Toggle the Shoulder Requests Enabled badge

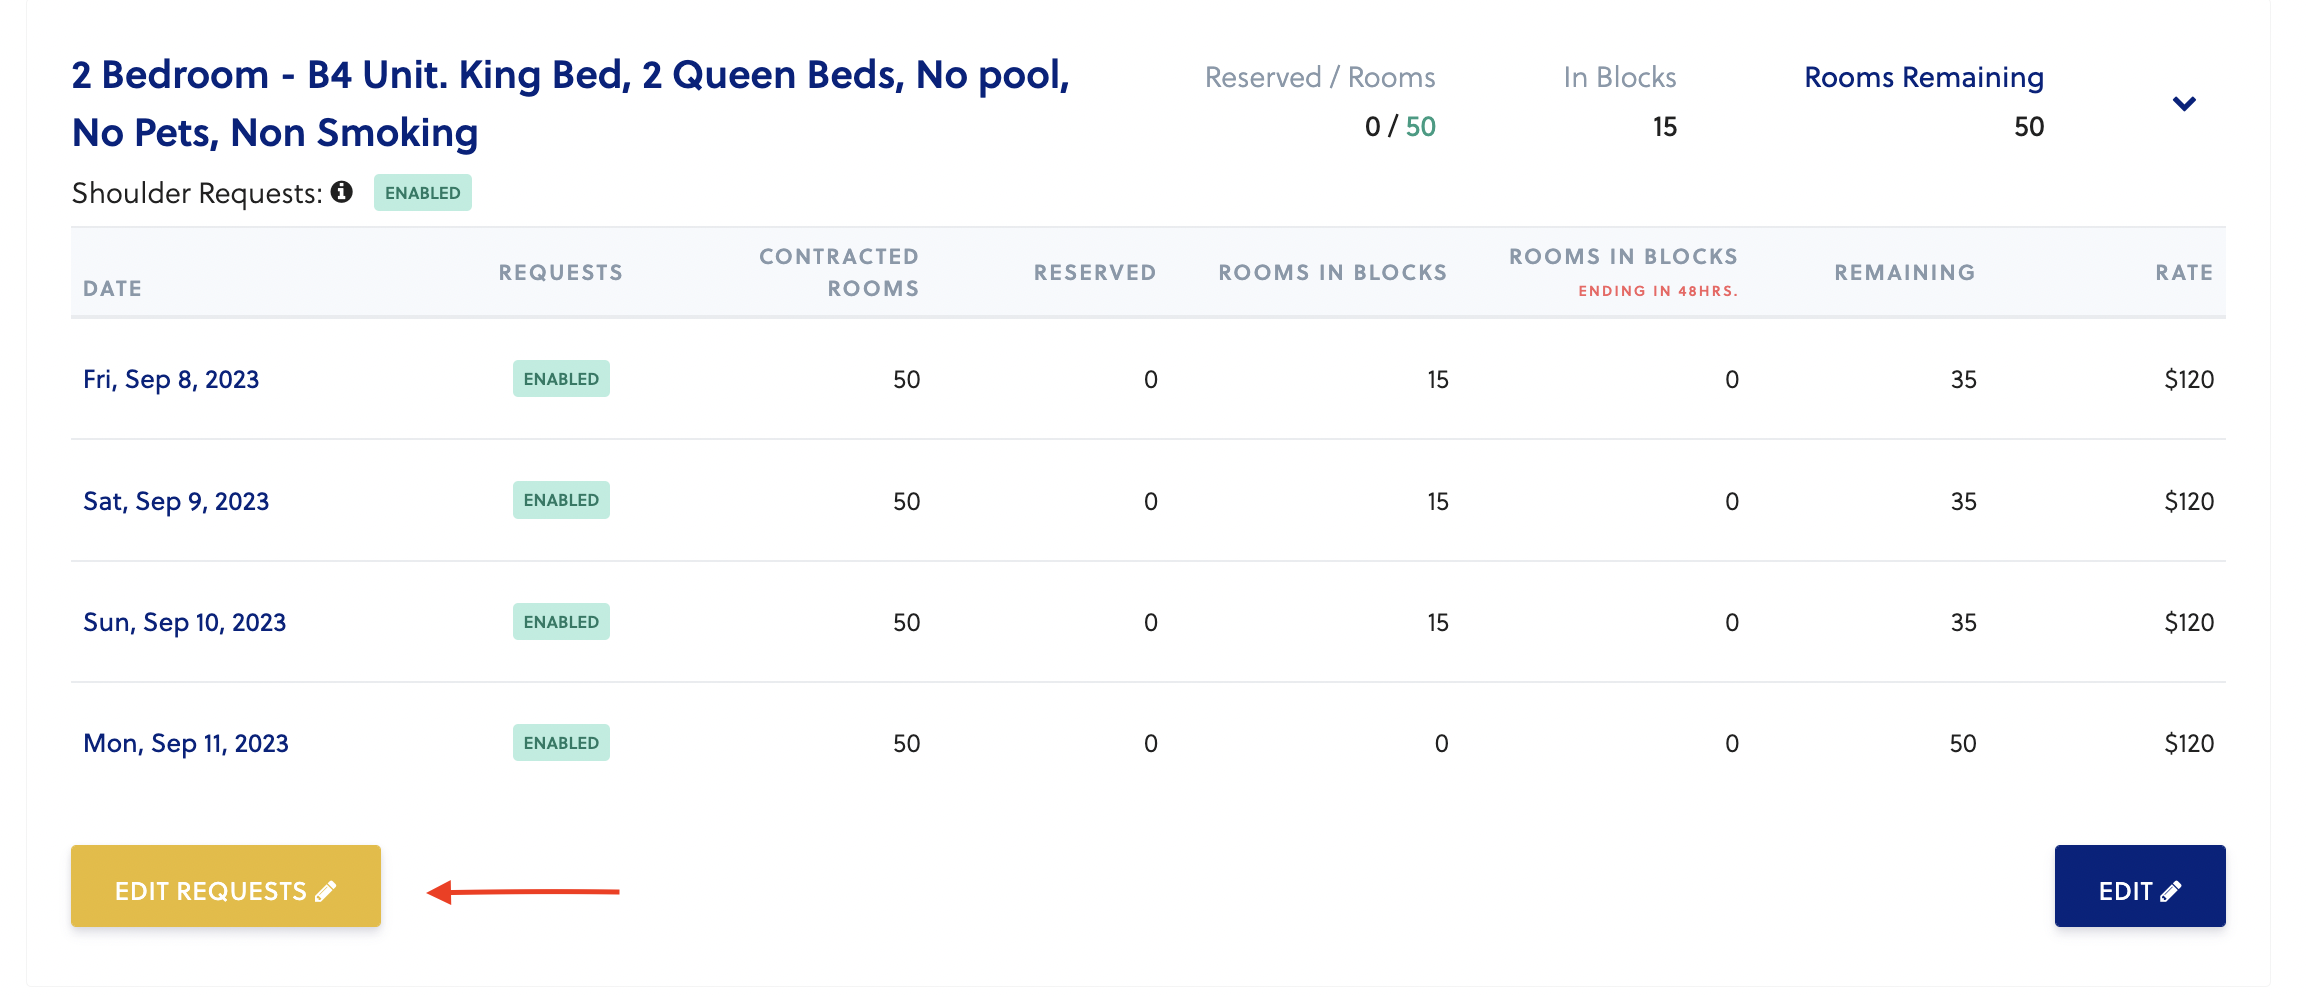pyautogui.click(x=422, y=193)
